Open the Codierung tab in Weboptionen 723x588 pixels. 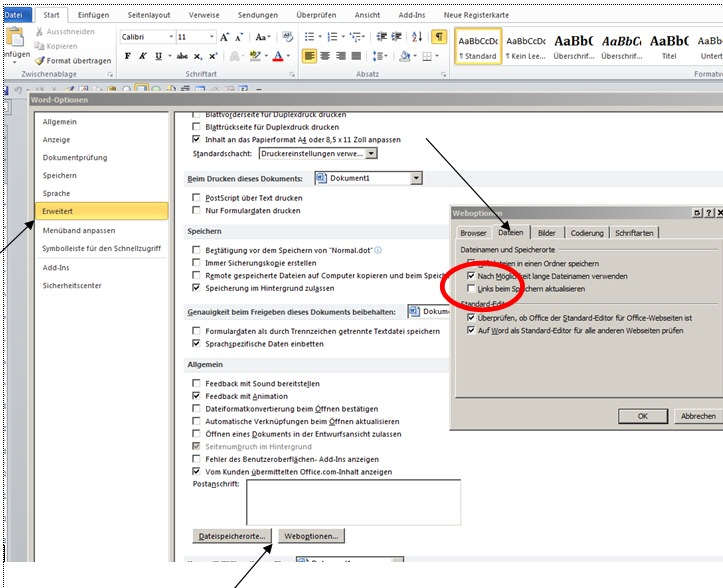587,233
